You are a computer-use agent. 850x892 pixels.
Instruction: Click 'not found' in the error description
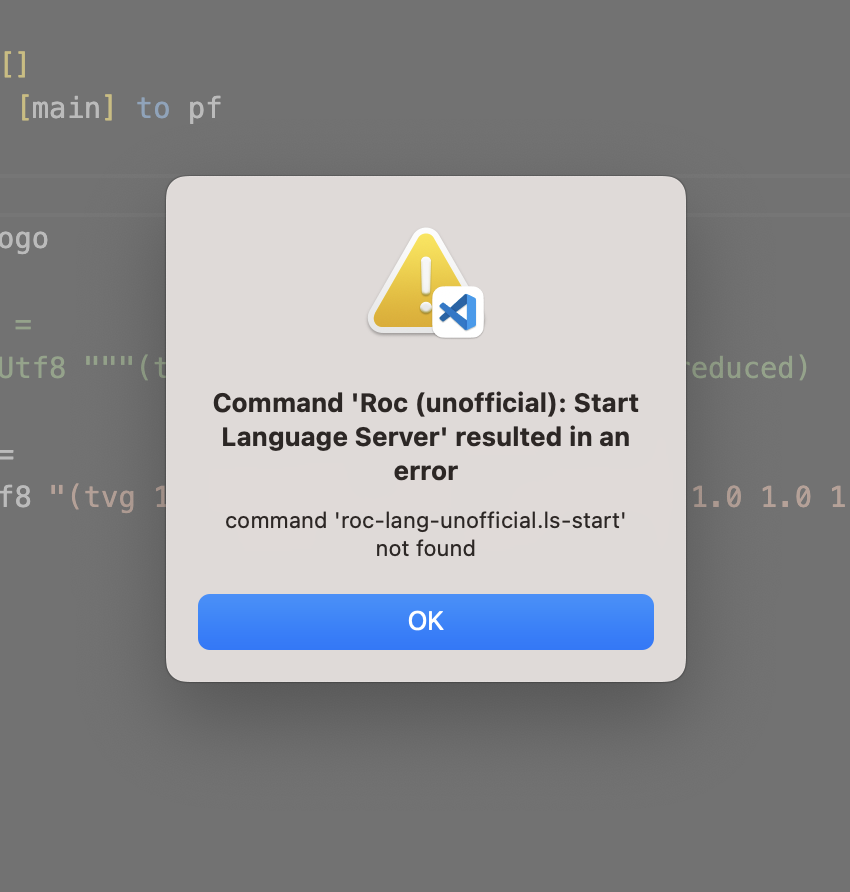click(x=426, y=548)
